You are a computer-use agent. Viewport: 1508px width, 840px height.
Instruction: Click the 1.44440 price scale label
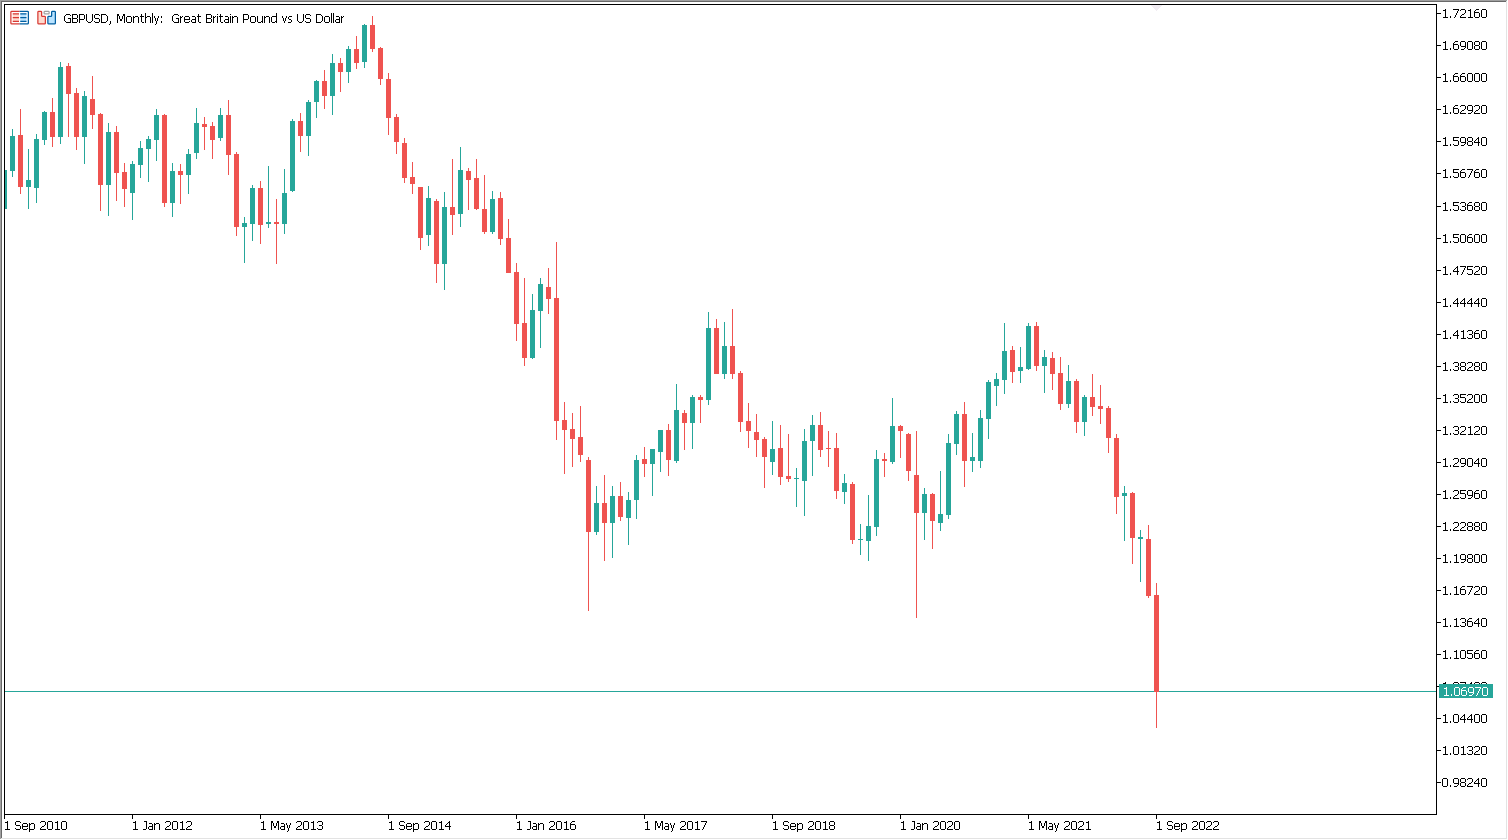tap(1464, 302)
